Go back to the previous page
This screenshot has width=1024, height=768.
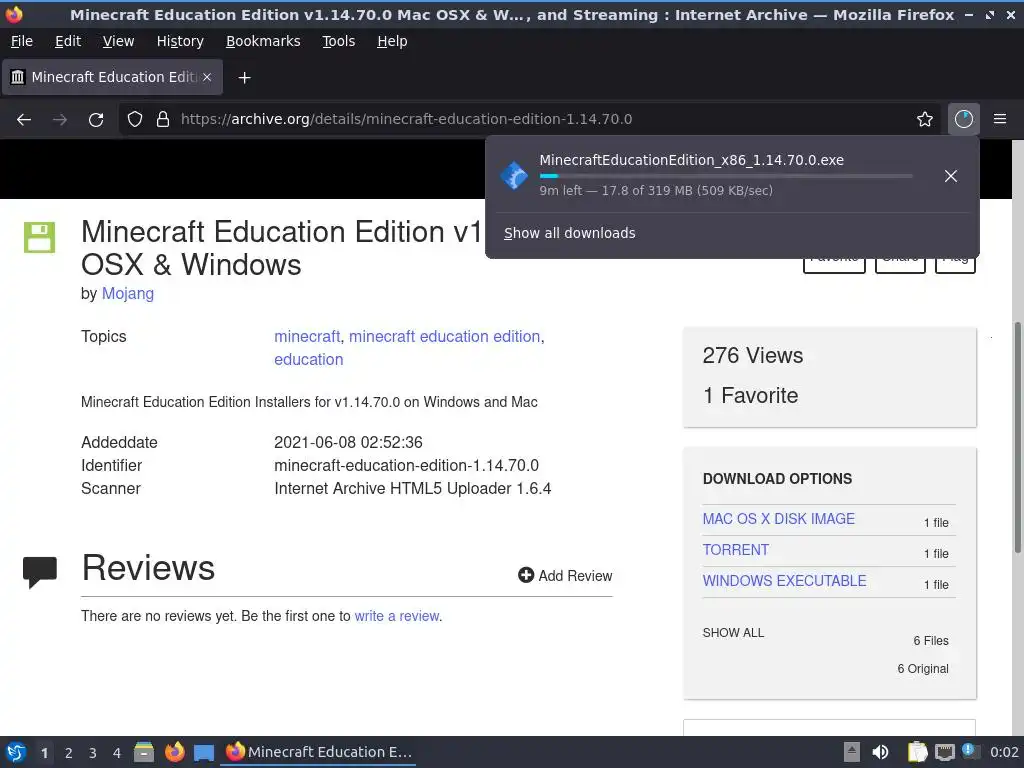point(24,119)
